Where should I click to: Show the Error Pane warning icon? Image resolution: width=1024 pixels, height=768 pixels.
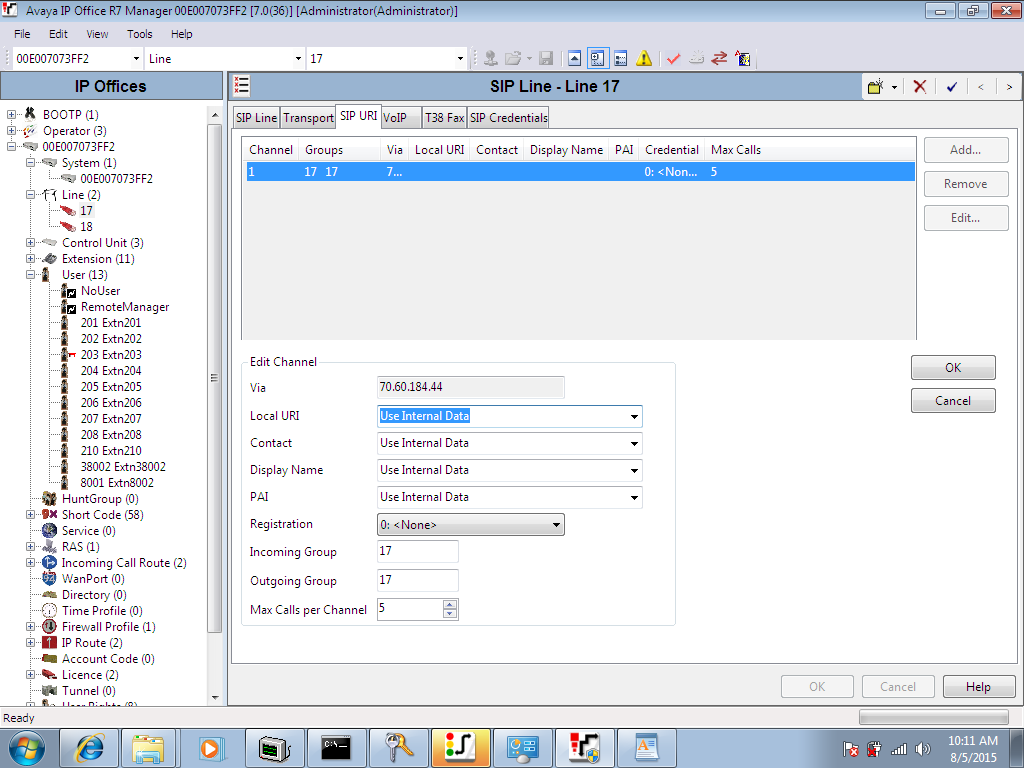[644, 59]
